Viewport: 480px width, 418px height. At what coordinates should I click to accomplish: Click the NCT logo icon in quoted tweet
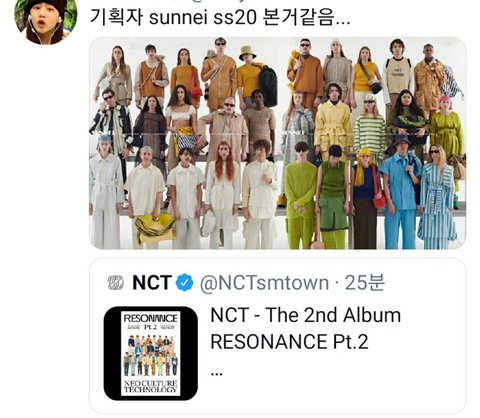pos(116,283)
